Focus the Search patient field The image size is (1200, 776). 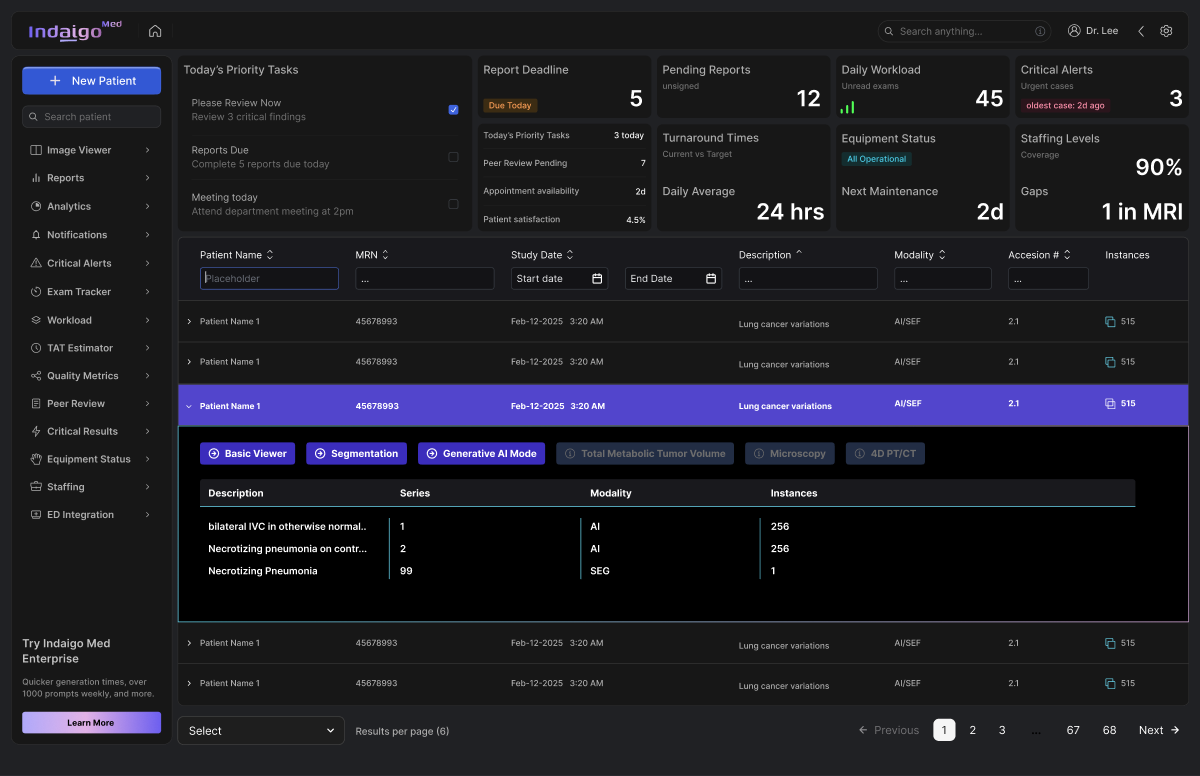91,117
